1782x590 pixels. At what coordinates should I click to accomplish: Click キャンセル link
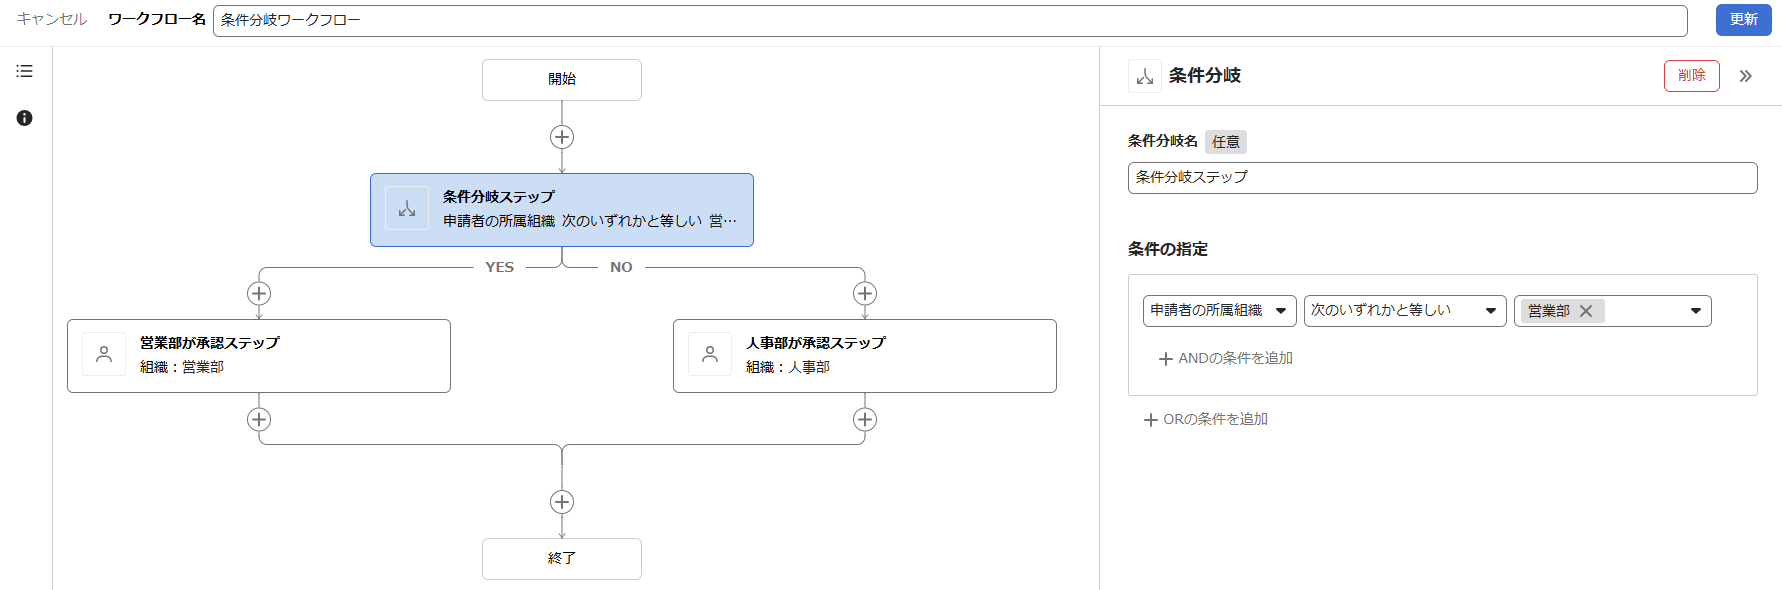click(x=52, y=19)
